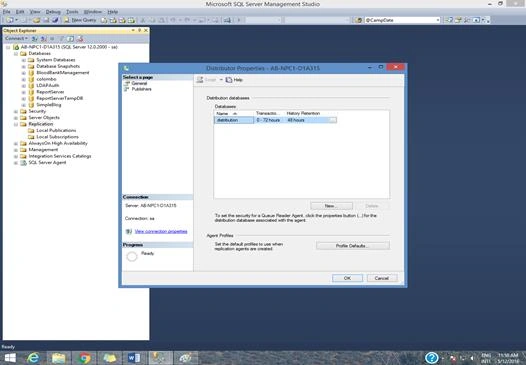Select AlwaysOn High Availability folder
The height and width of the screenshot is (365, 526).
coord(58,143)
